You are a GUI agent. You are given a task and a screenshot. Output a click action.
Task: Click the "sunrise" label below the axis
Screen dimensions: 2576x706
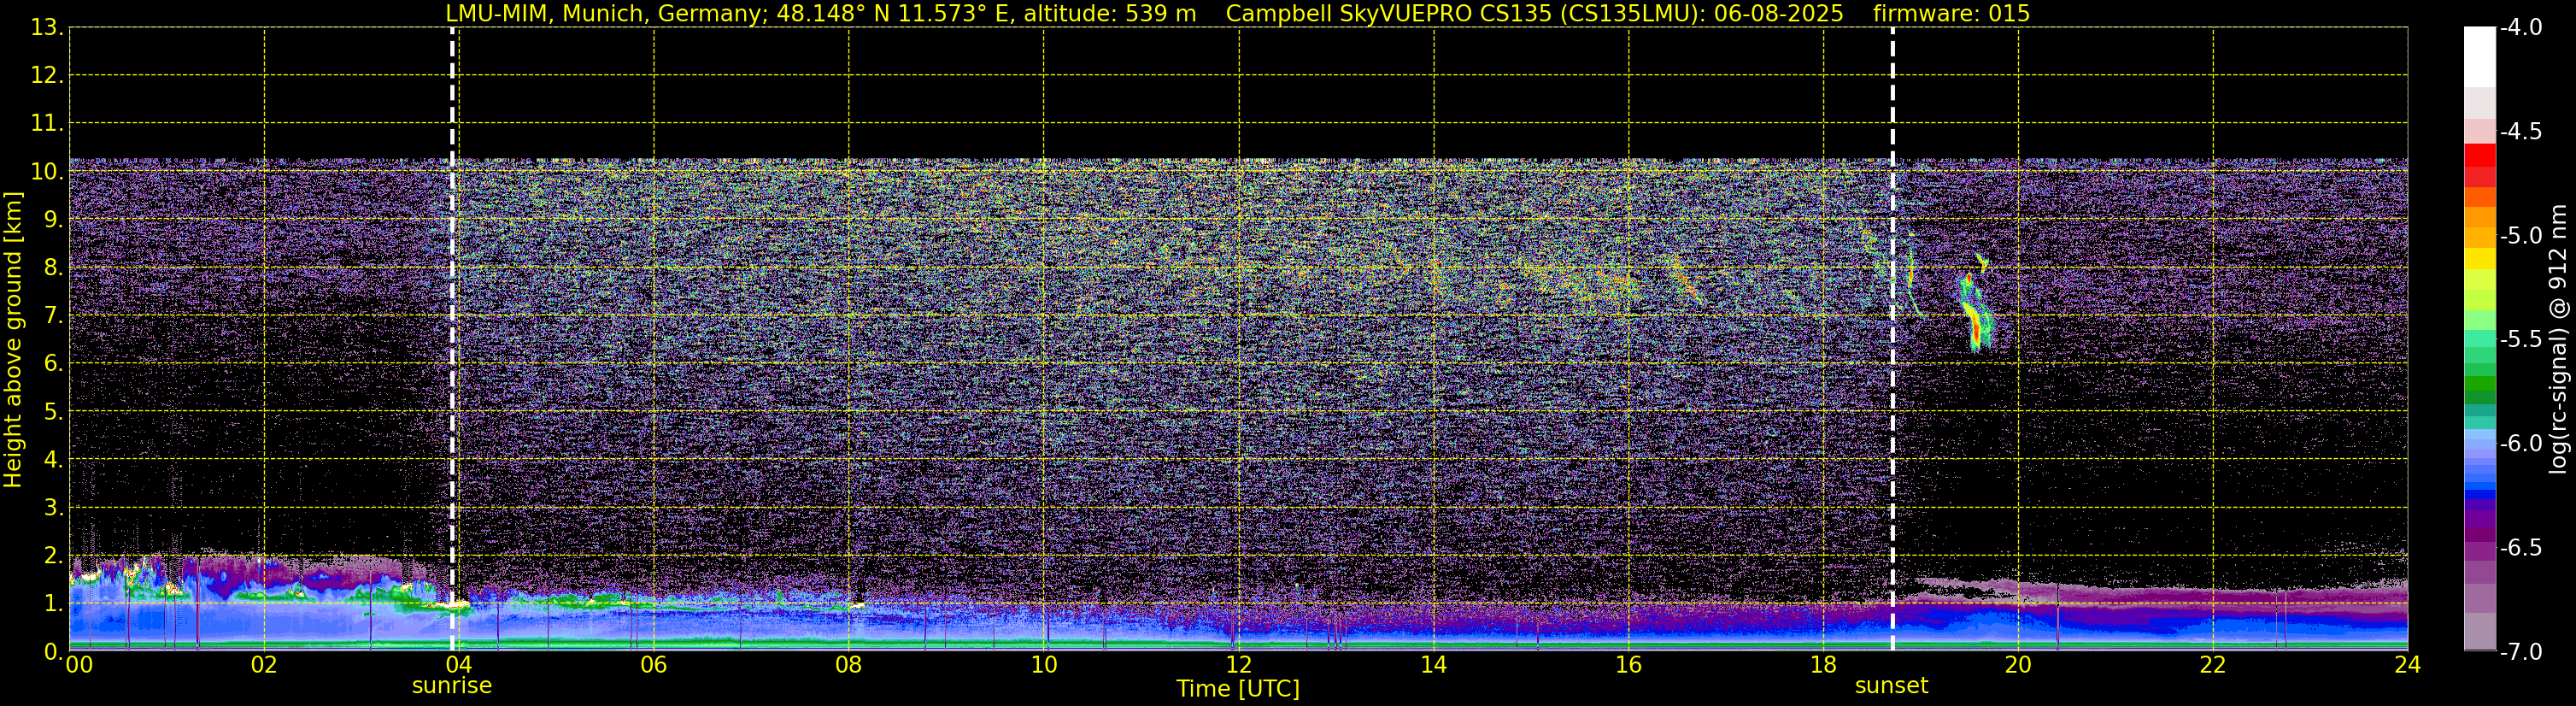(452, 686)
